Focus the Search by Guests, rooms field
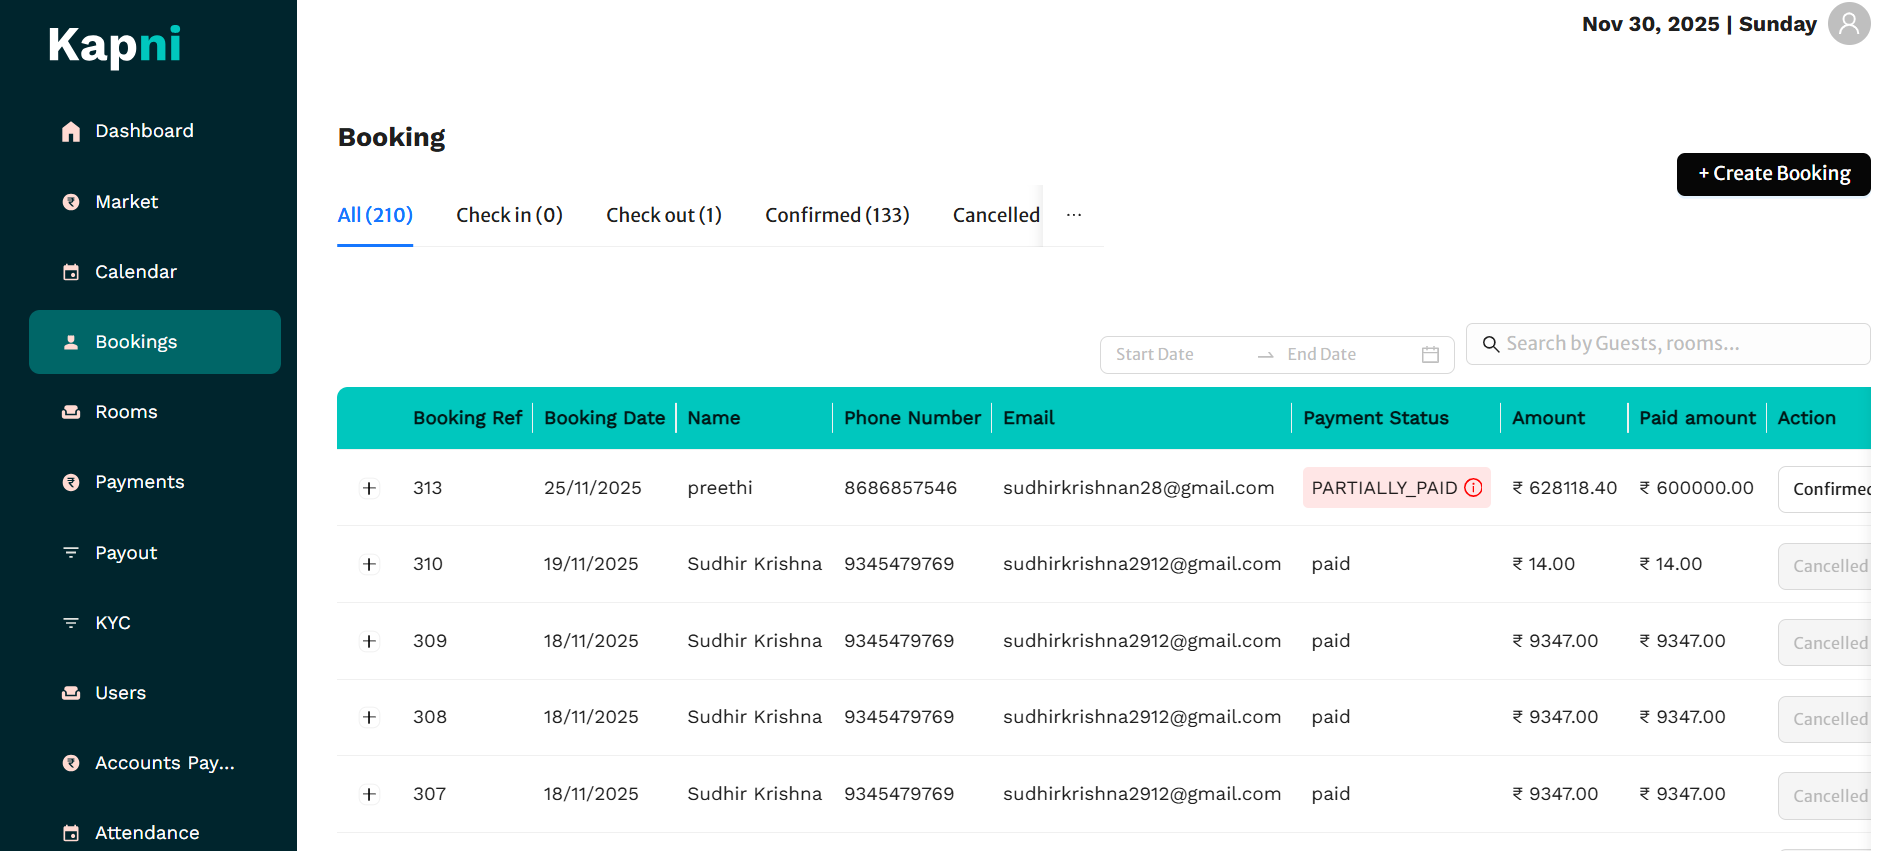The width and height of the screenshot is (1880, 851). click(x=1680, y=344)
